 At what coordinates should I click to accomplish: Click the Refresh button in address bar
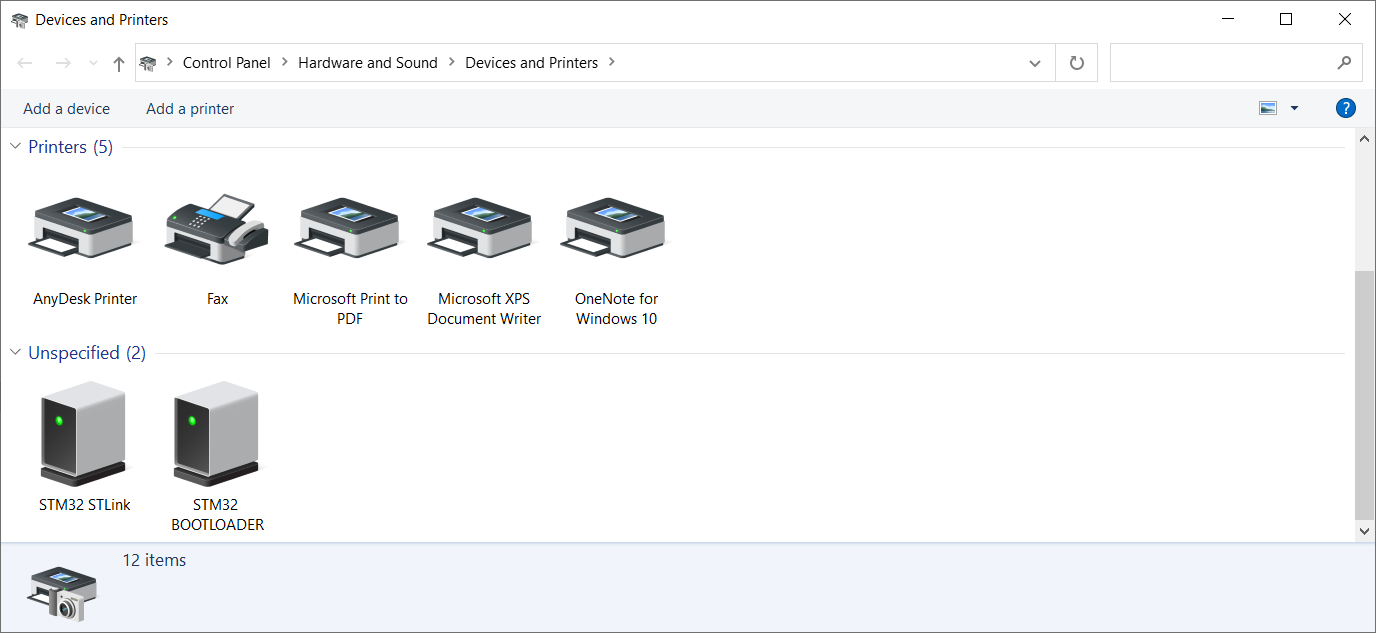click(x=1077, y=63)
